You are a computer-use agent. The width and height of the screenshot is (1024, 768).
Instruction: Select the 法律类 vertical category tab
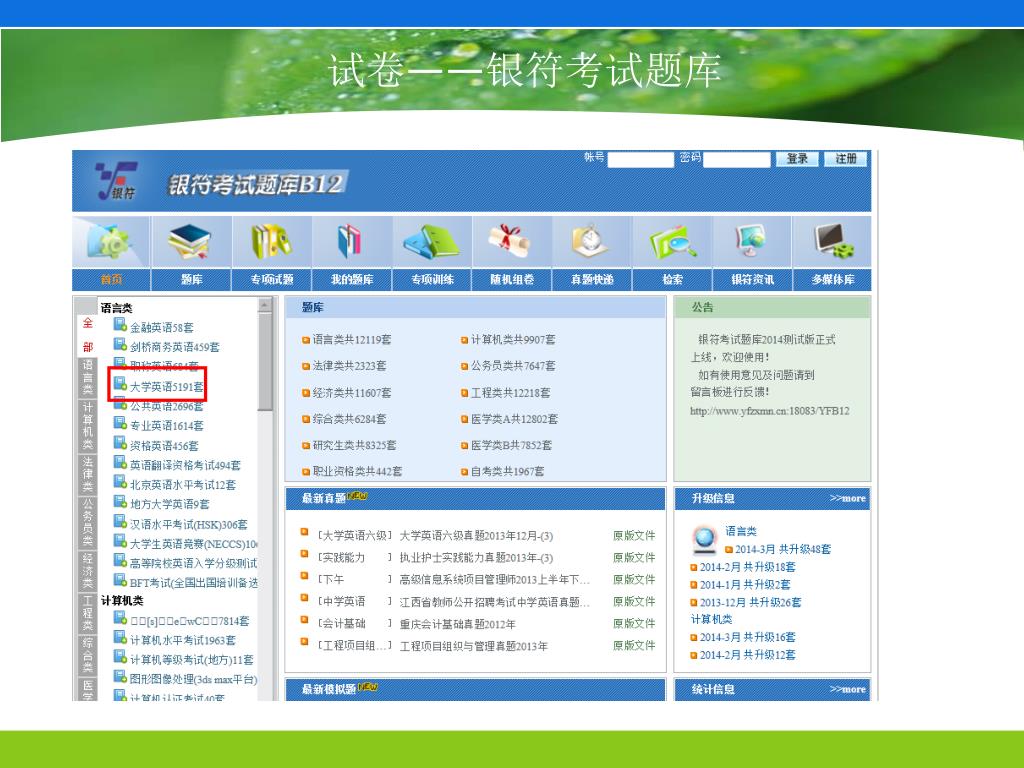[x=88, y=473]
